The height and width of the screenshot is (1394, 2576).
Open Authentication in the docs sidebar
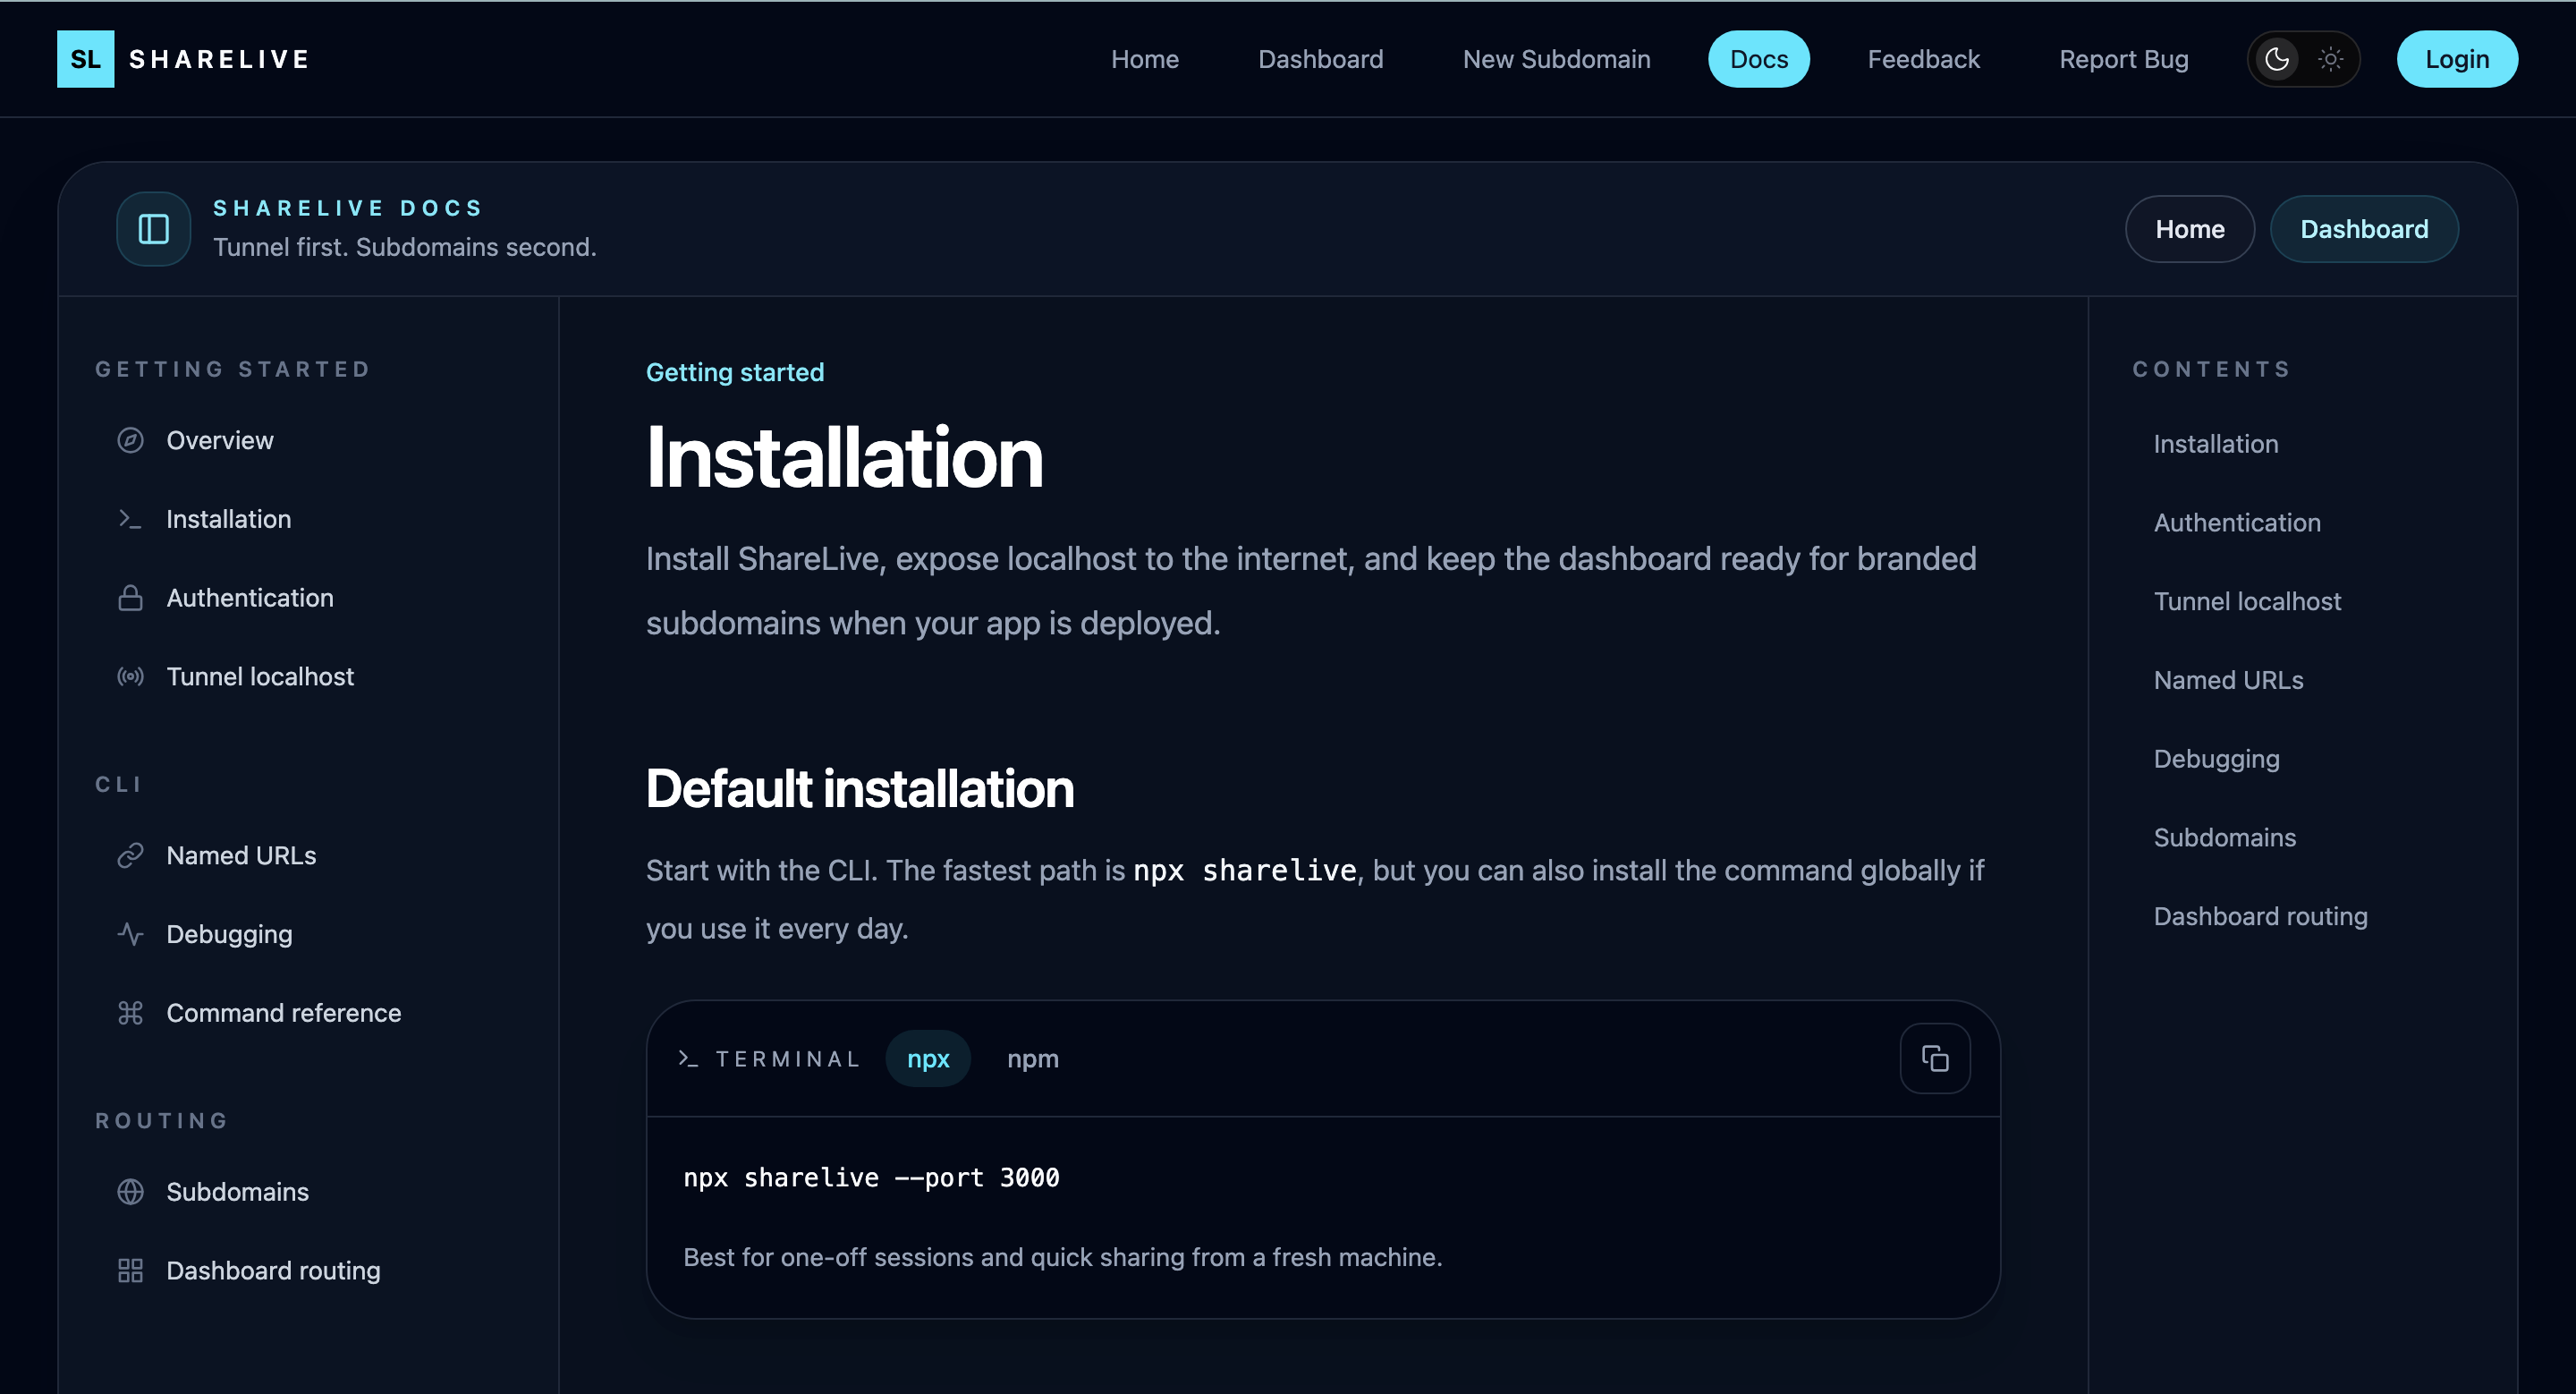point(308,598)
